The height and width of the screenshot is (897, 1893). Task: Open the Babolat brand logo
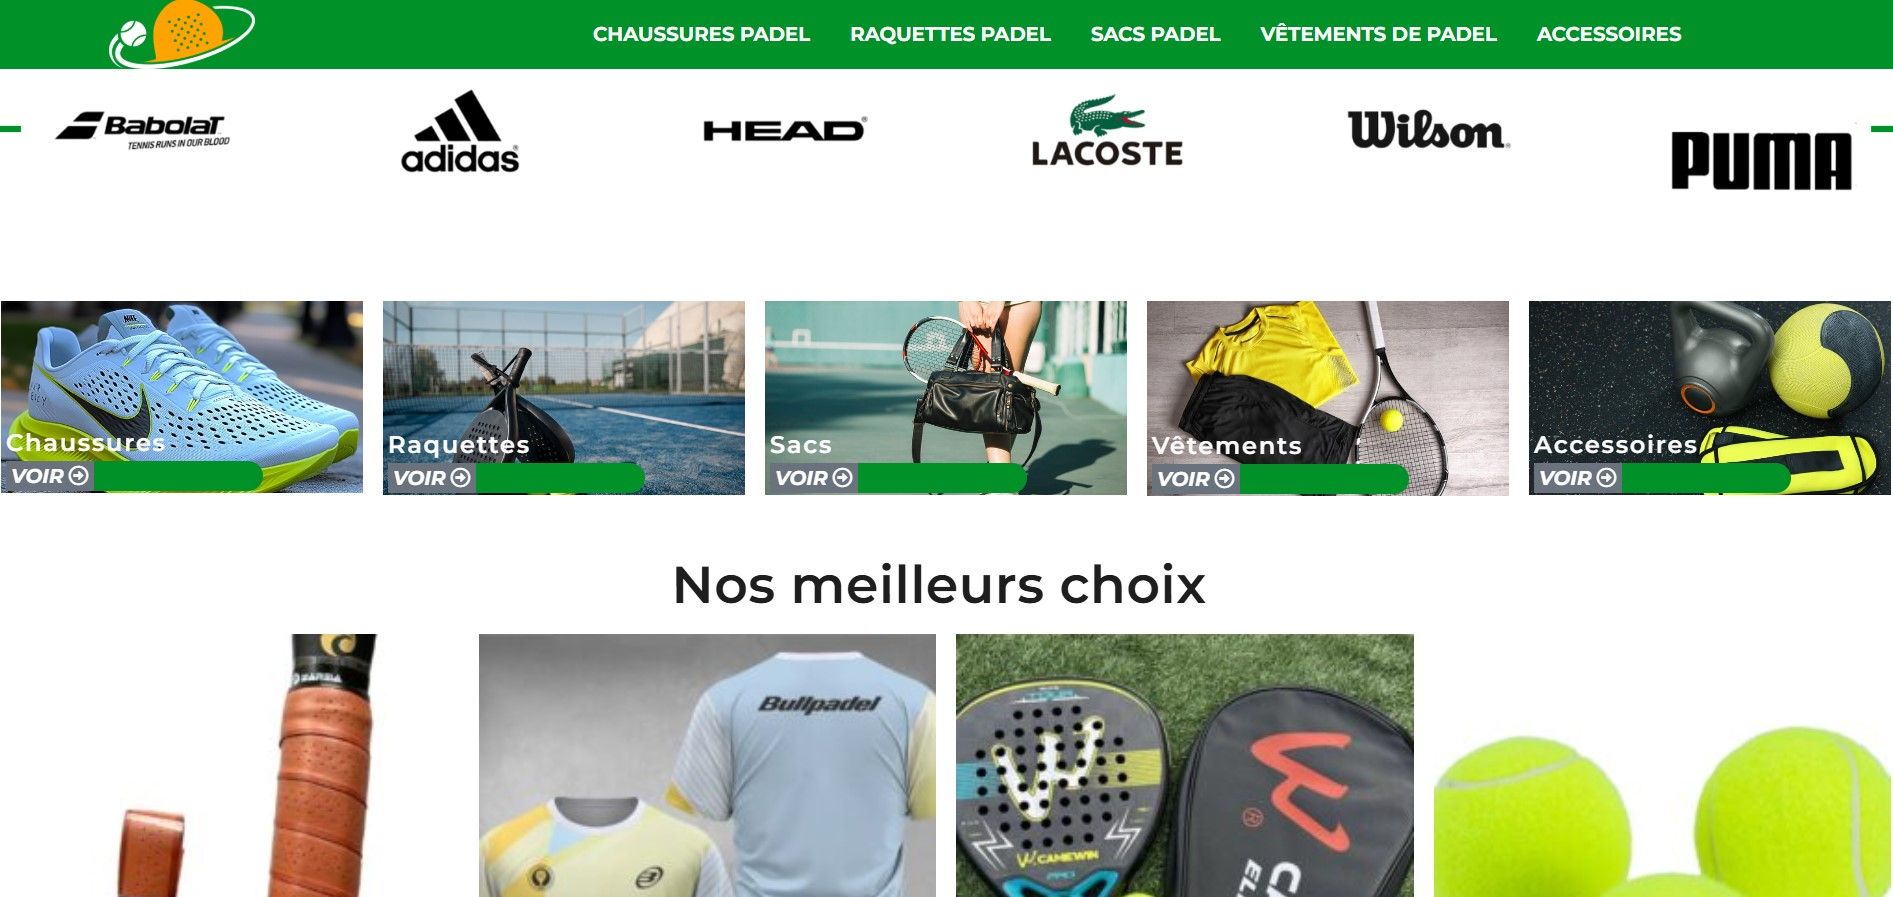[x=143, y=130]
